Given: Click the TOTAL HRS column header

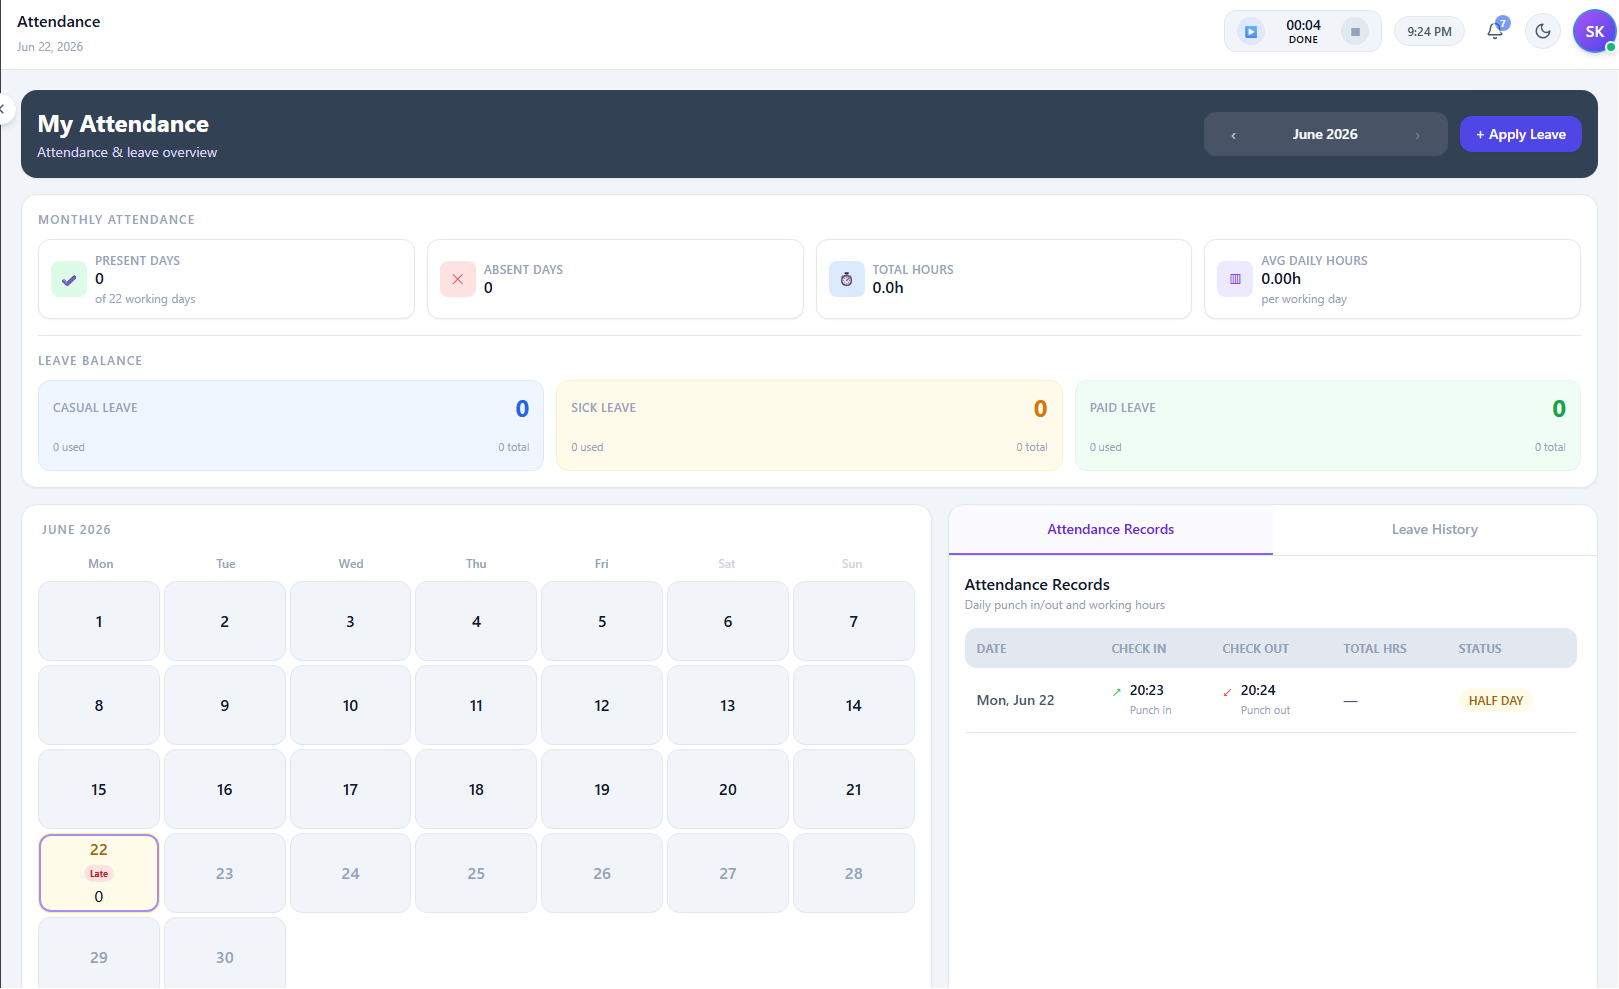Looking at the screenshot, I should 1374,649.
